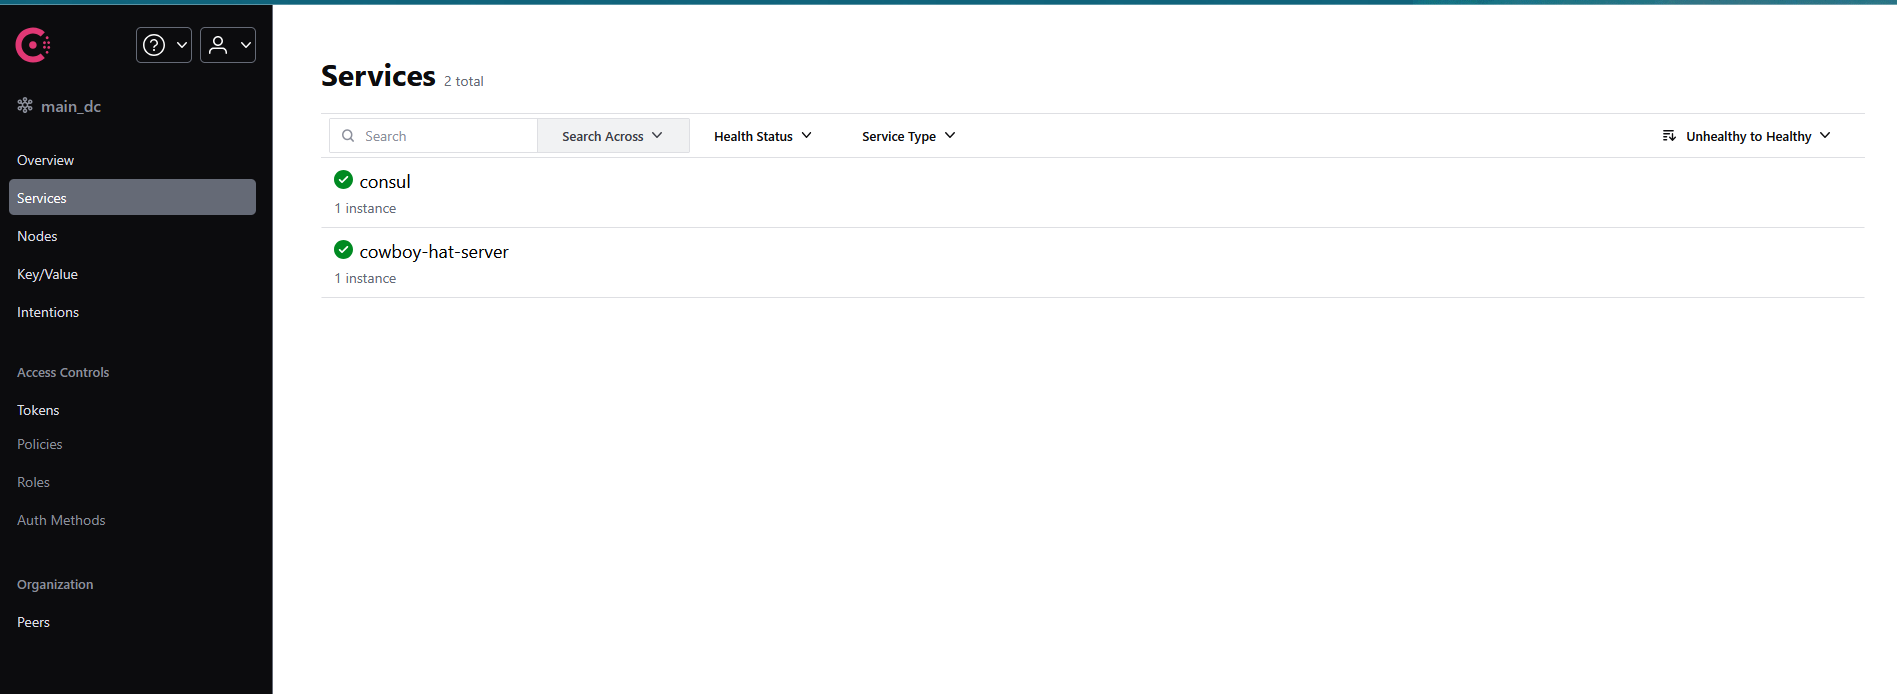The width and height of the screenshot is (1897, 694).
Task: Go to Overview in the sidebar
Action: [45, 160]
